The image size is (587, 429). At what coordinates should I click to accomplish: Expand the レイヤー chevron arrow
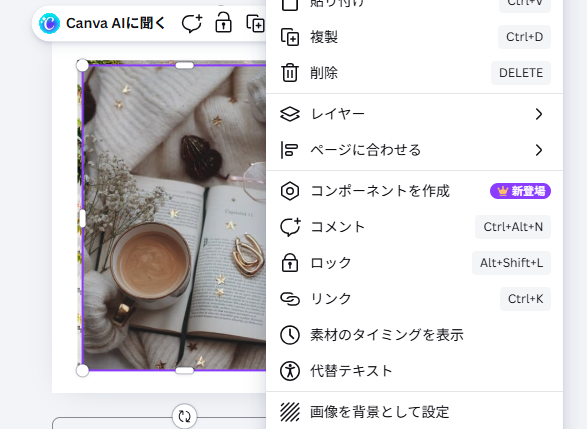pos(539,114)
